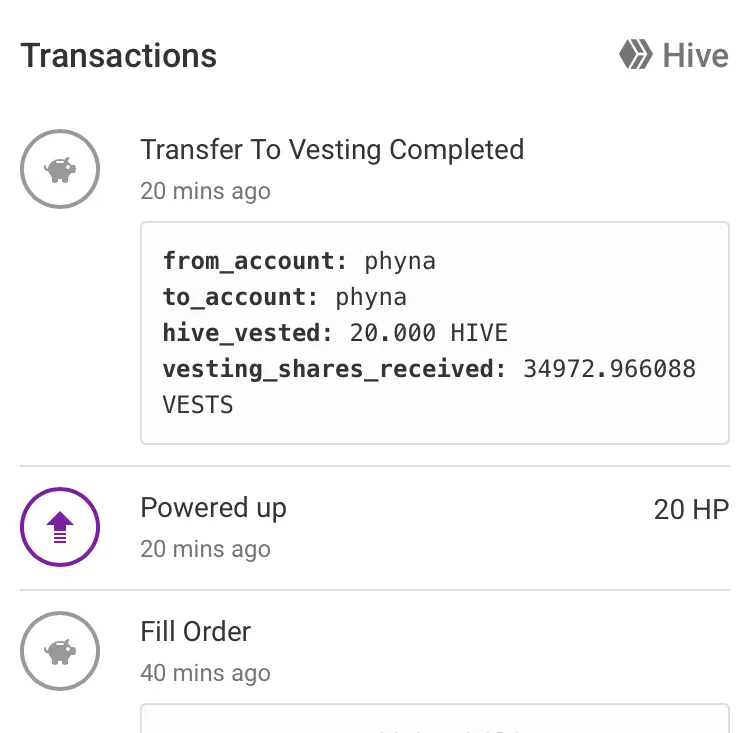The height and width of the screenshot is (733, 750).
Task: Click the Hive logo icon
Action: coord(636,55)
